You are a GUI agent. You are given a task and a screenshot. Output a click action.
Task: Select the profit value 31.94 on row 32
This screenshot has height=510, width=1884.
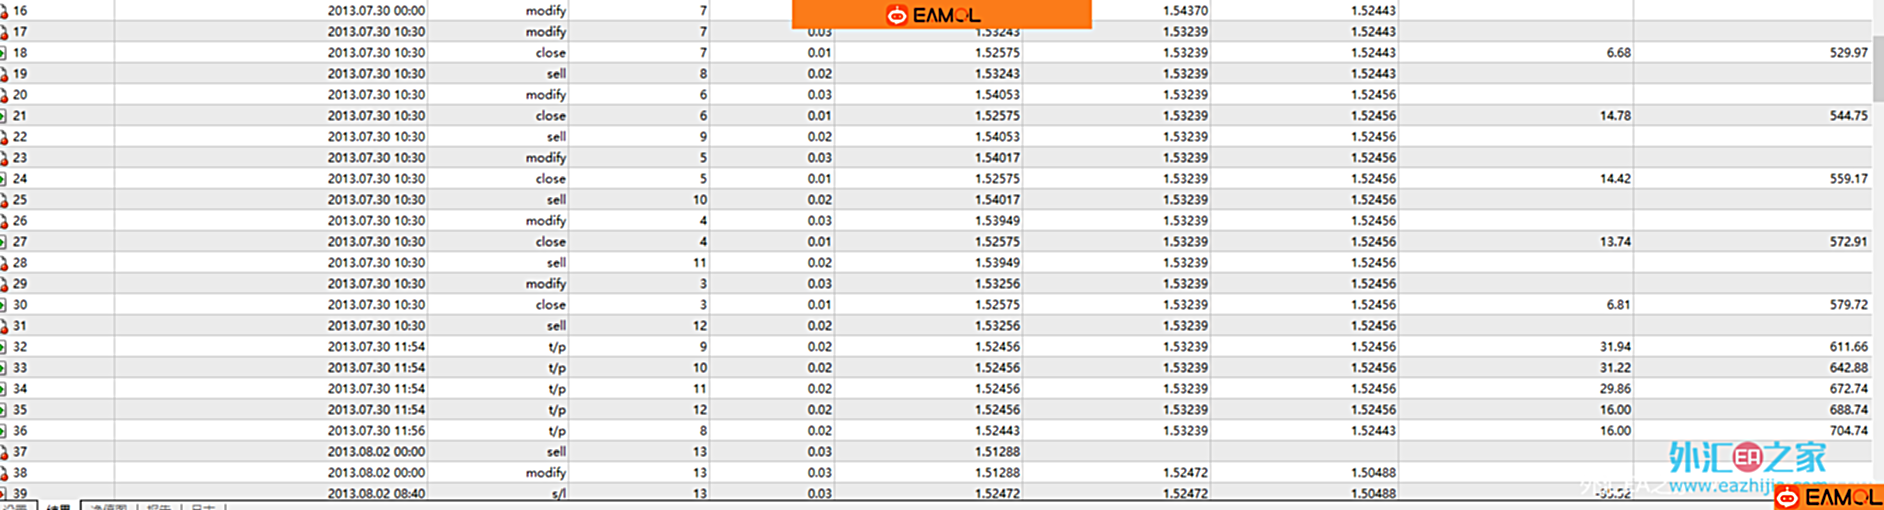pyautogui.click(x=1615, y=347)
